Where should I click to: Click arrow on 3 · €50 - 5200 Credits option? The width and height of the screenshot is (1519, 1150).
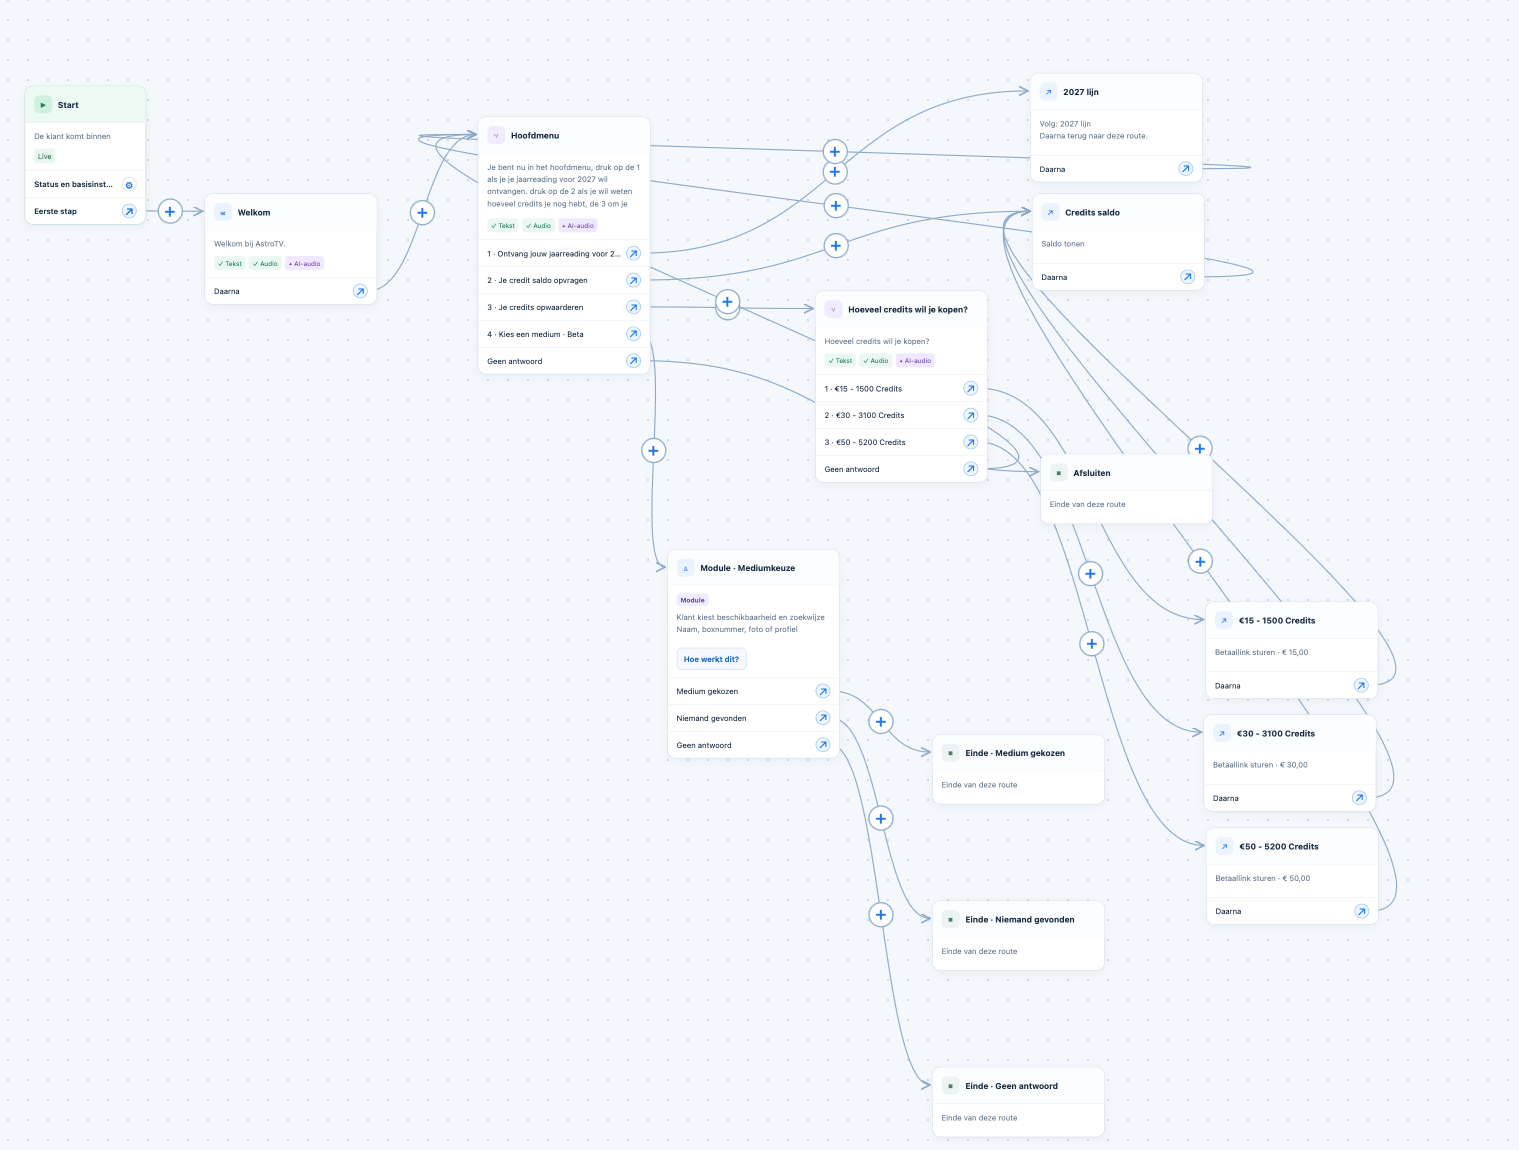970,442
